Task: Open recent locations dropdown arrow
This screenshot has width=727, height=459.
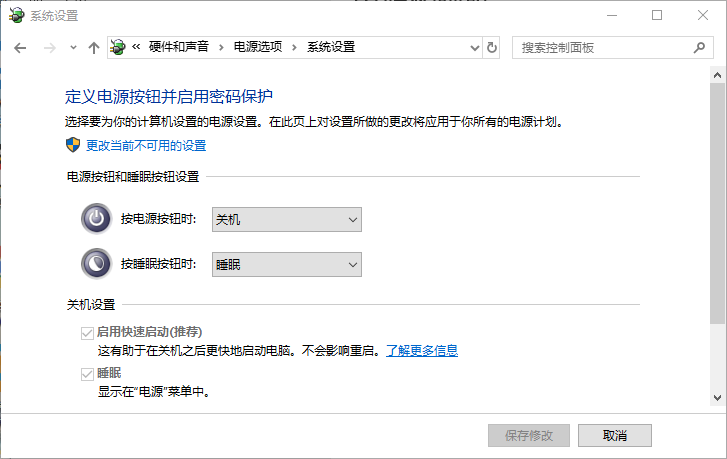Action: click(x=73, y=47)
